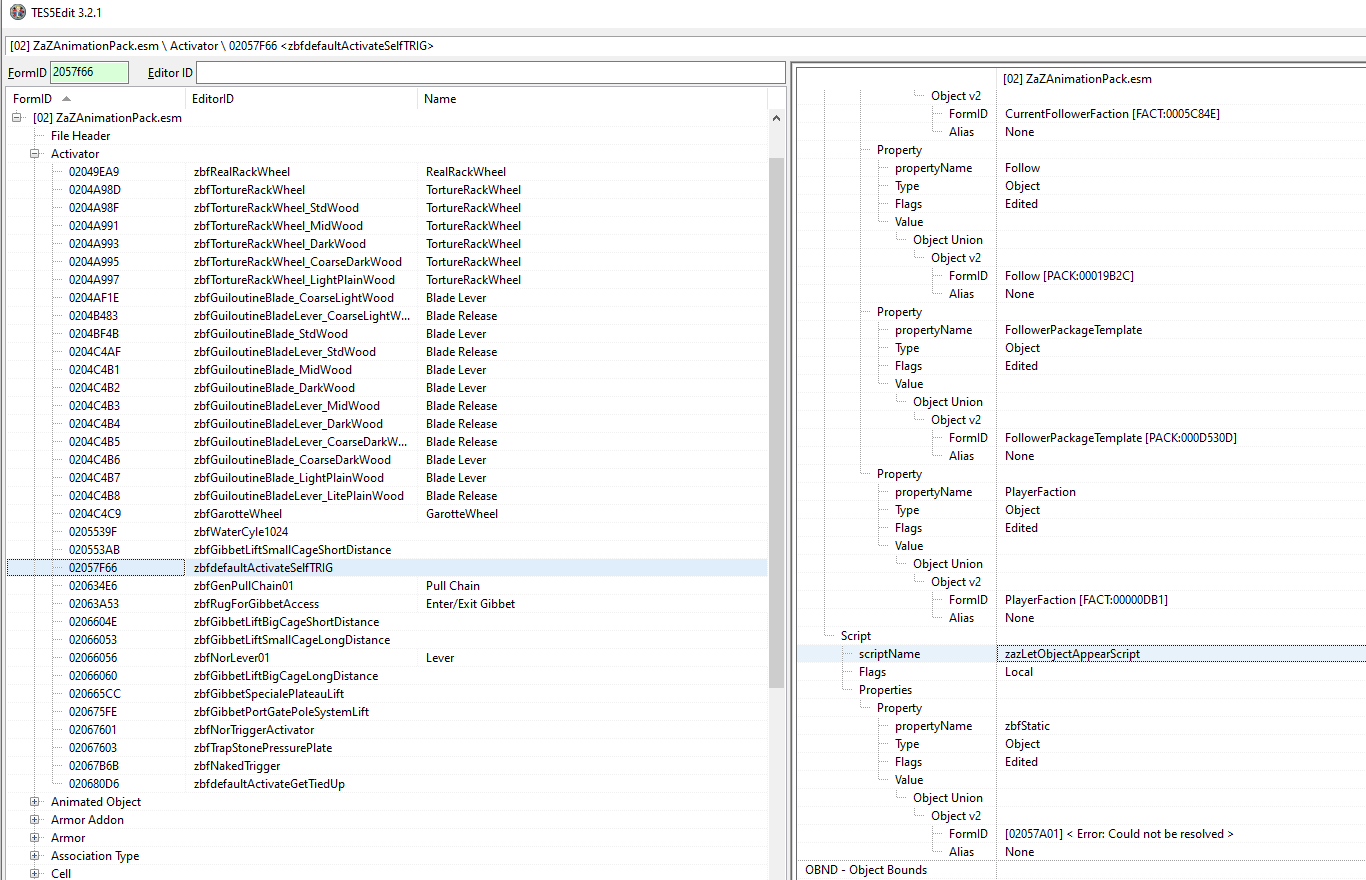Click the FollowerPackageTemplate propertyName value

[1073, 330]
